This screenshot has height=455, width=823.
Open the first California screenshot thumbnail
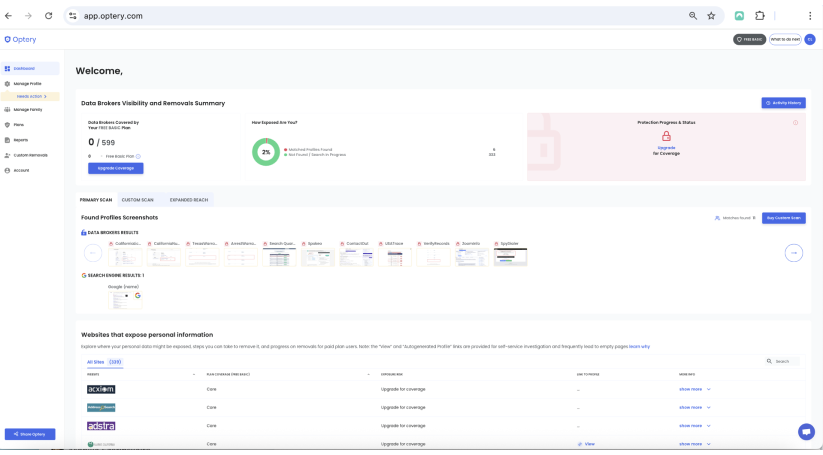pyautogui.click(x=125, y=257)
